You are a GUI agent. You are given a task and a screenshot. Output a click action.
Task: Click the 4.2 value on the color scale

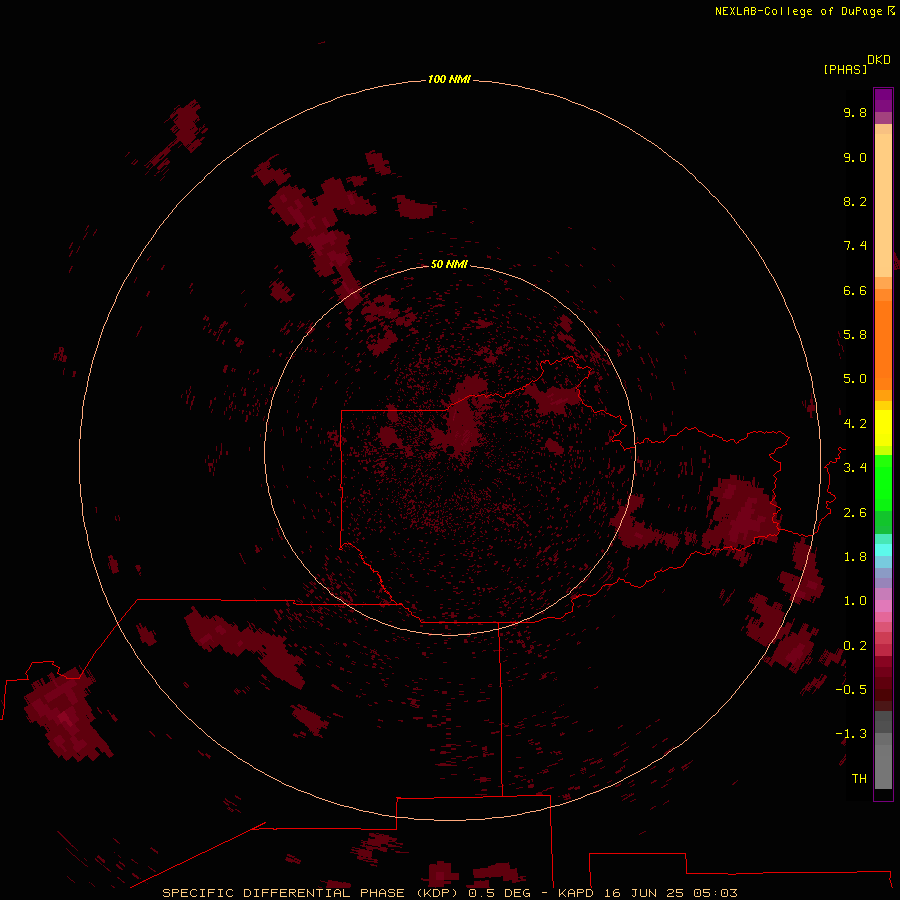[x=855, y=424]
